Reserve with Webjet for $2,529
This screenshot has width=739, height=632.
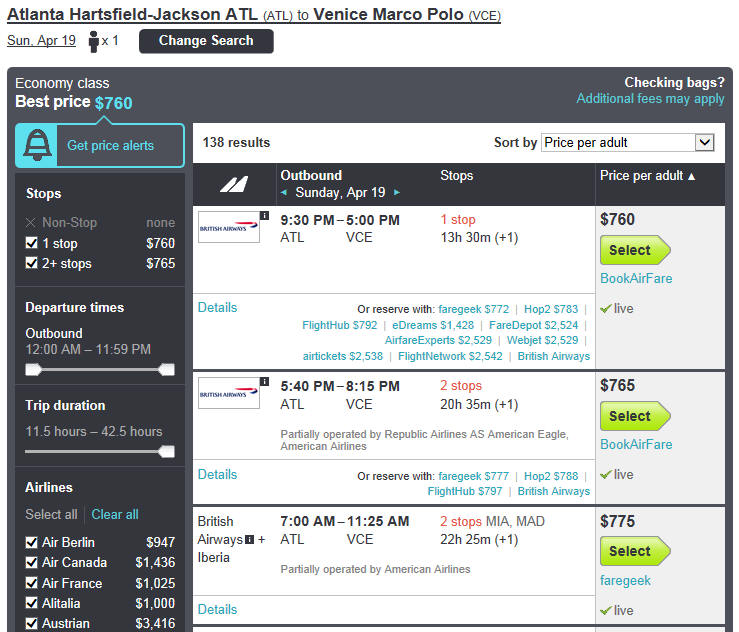542,340
